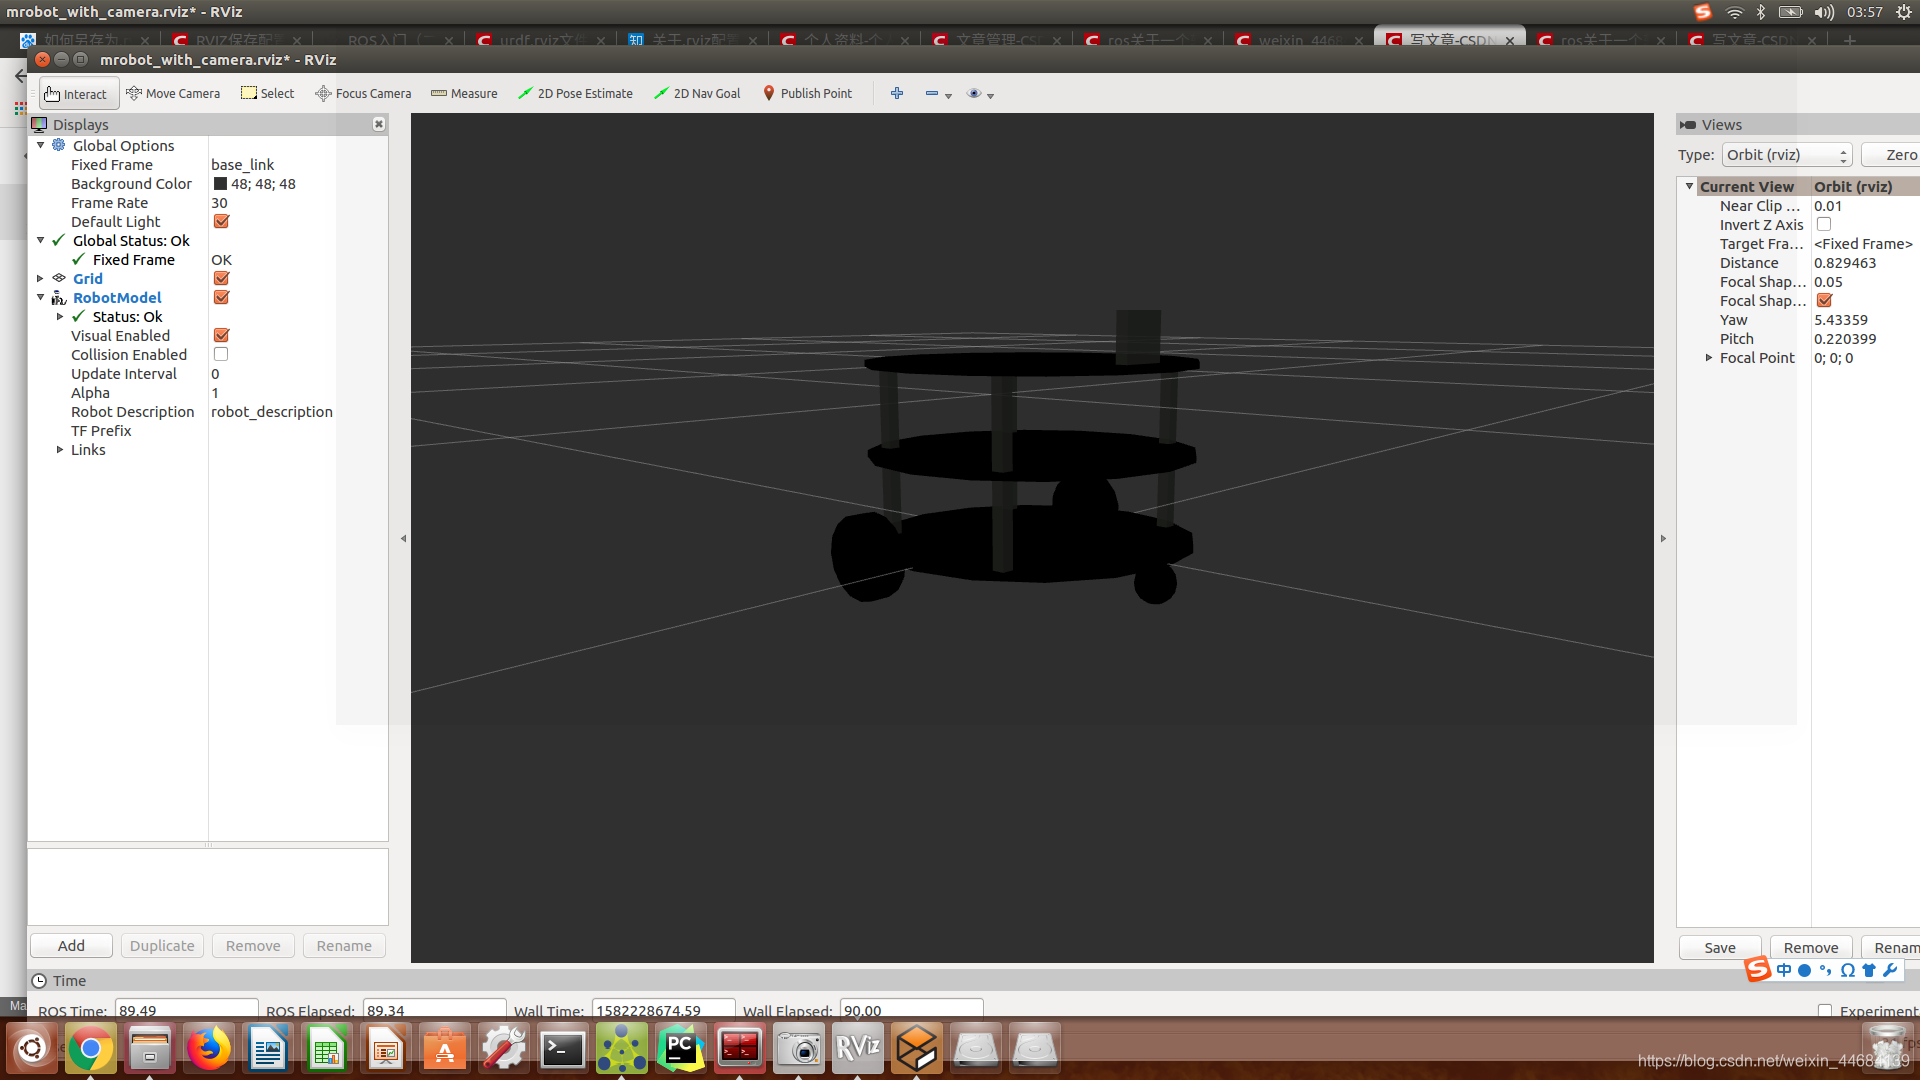Click the Publish Point tool
Viewport: 1920px width, 1080px height.
pyautogui.click(x=807, y=94)
